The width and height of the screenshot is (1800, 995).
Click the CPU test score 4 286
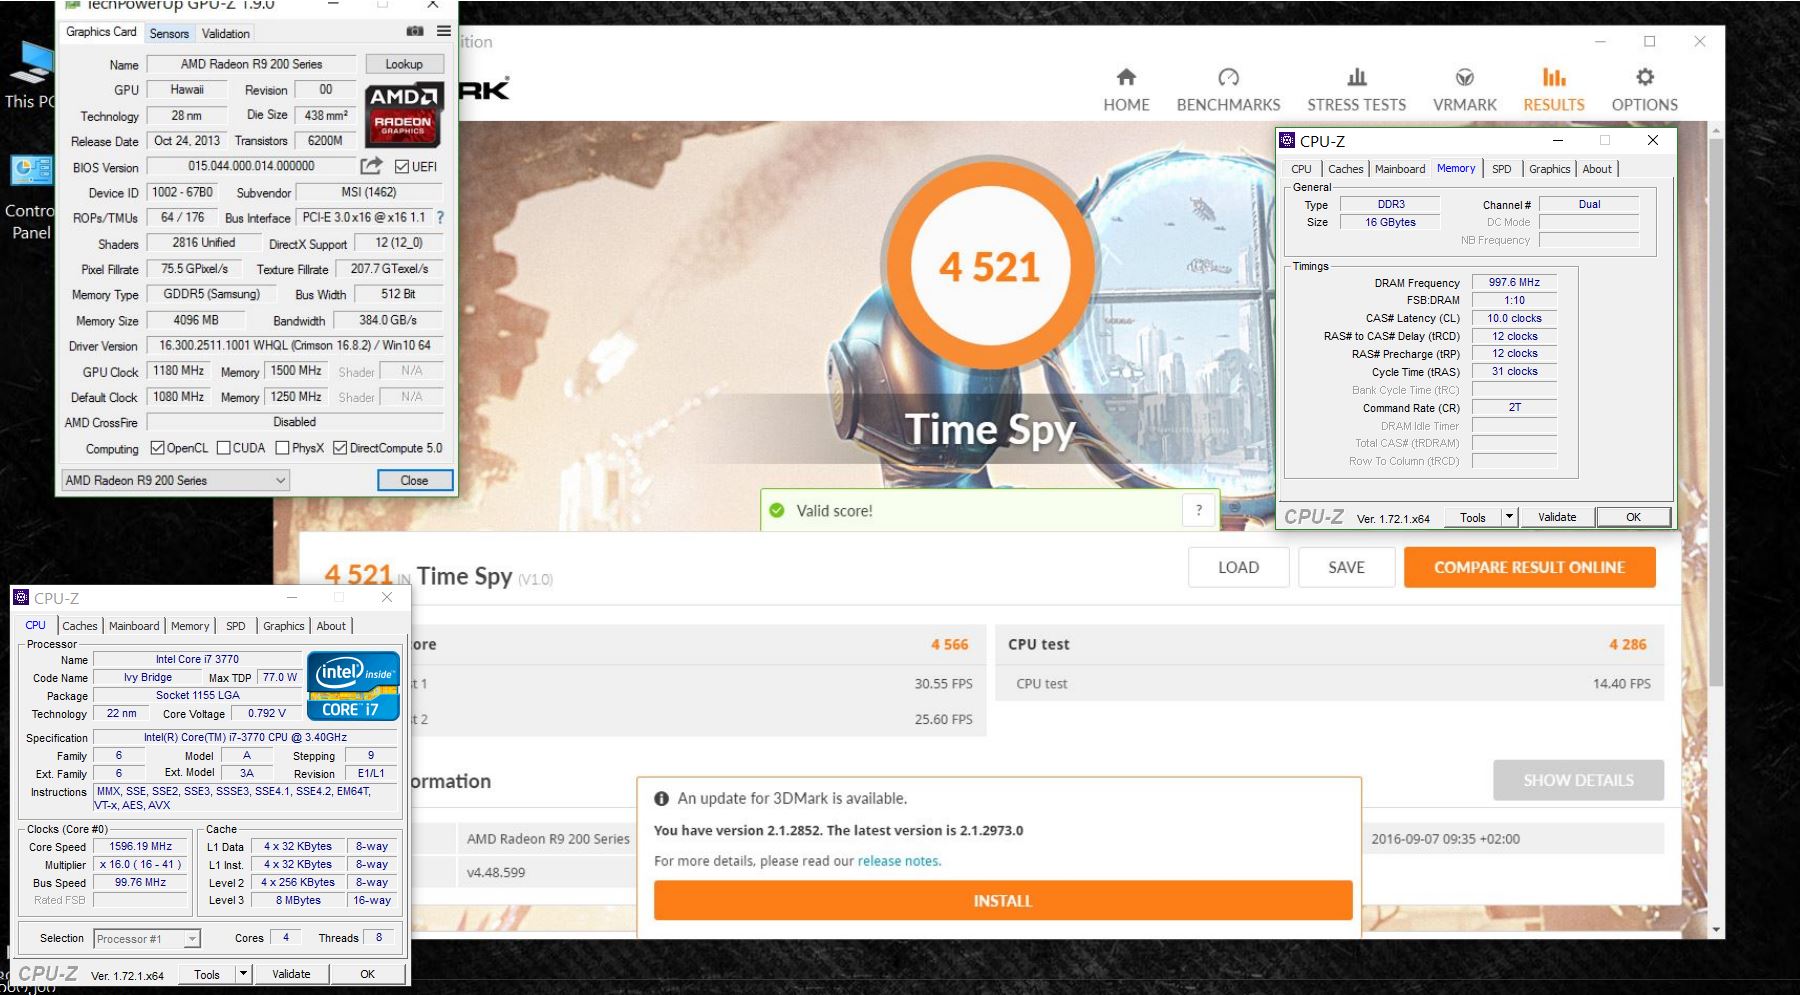pos(1627,644)
